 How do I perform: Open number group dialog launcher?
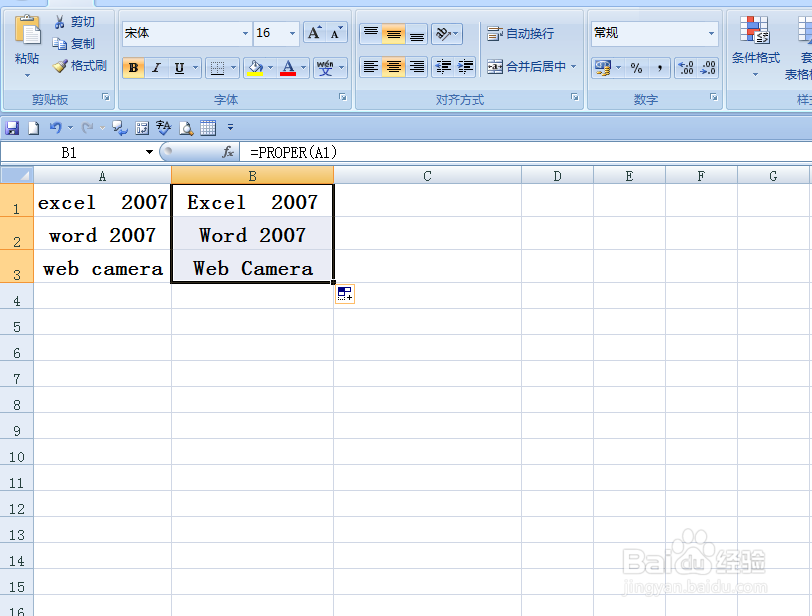(714, 97)
